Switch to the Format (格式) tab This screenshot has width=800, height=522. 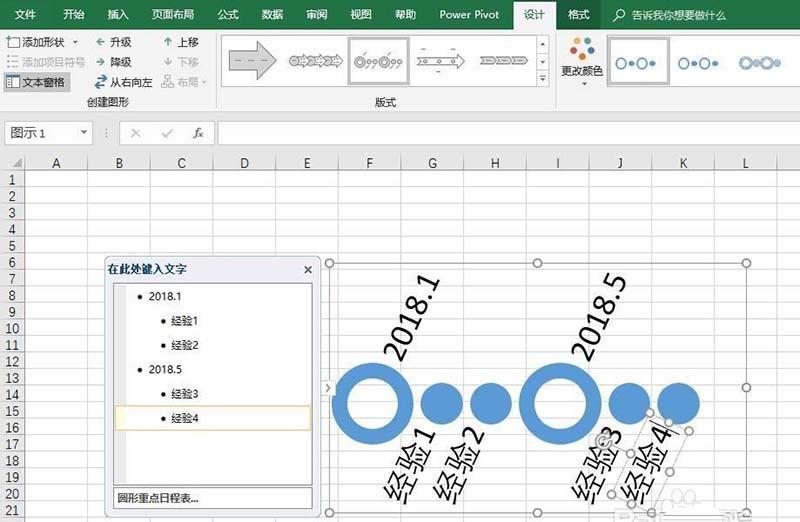pyautogui.click(x=579, y=15)
